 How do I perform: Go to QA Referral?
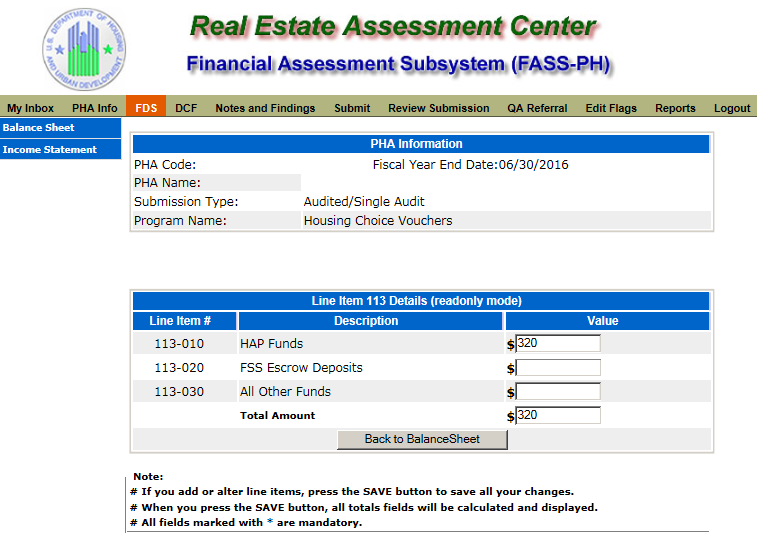[x=537, y=108]
